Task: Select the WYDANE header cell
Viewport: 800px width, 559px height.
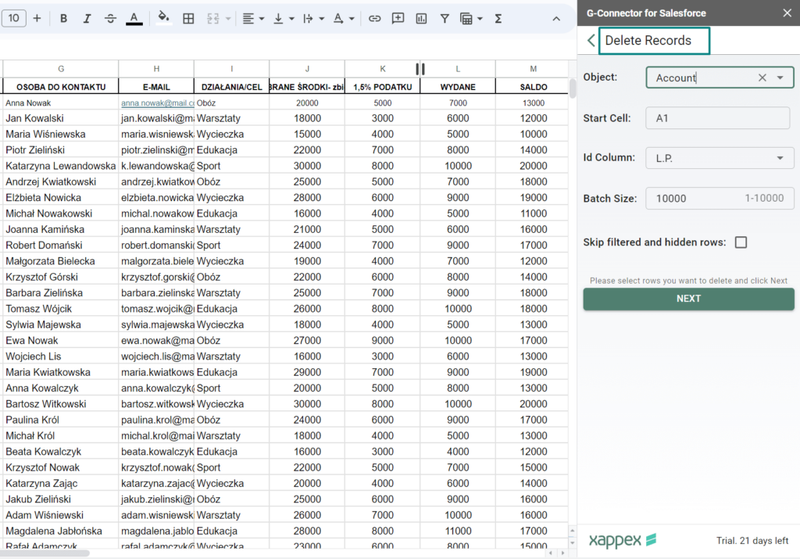Action: (x=458, y=87)
